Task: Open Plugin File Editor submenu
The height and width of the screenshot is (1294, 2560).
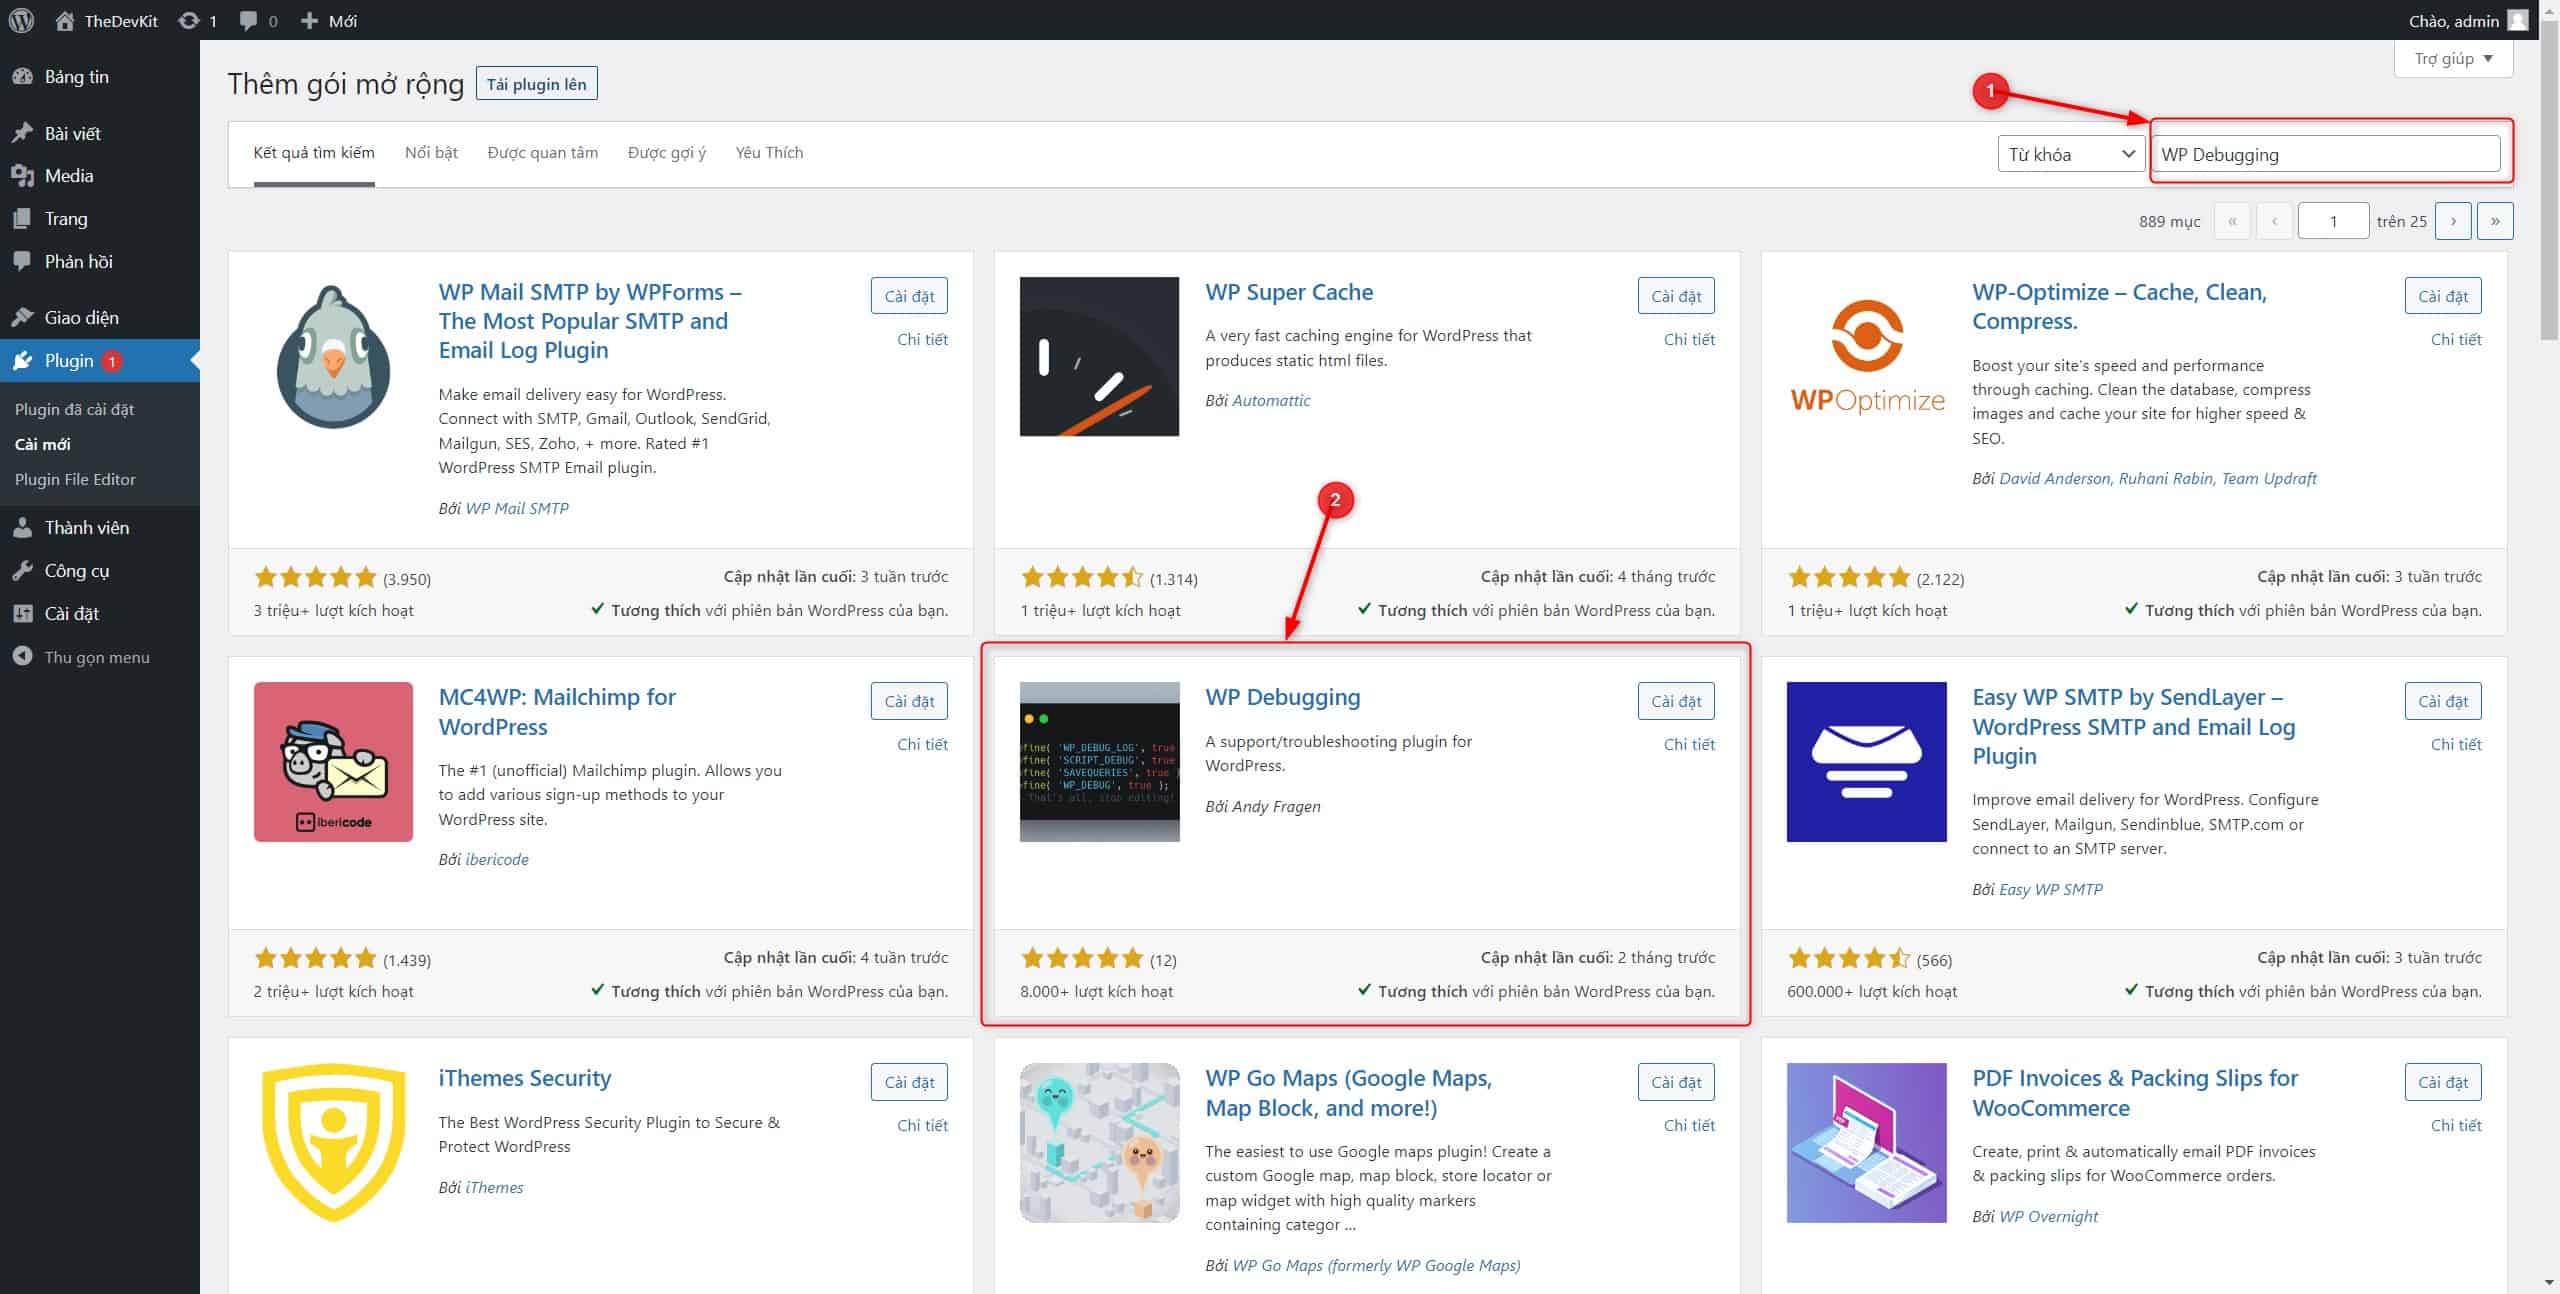Action: tap(75, 479)
